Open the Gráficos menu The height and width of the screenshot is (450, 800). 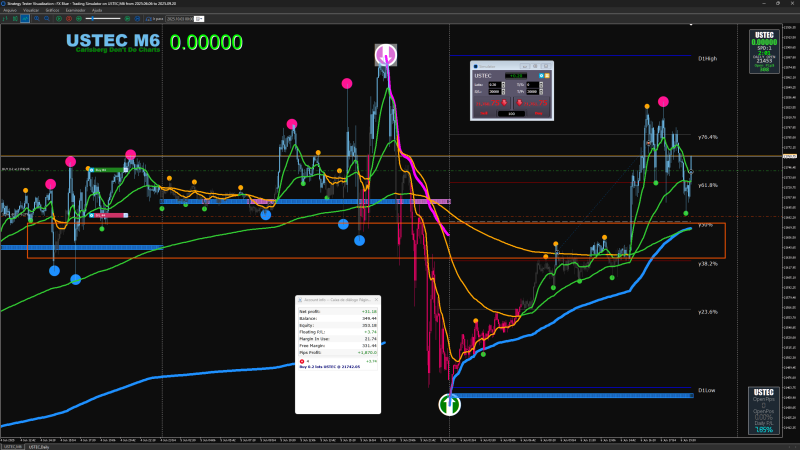click(52, 10)
